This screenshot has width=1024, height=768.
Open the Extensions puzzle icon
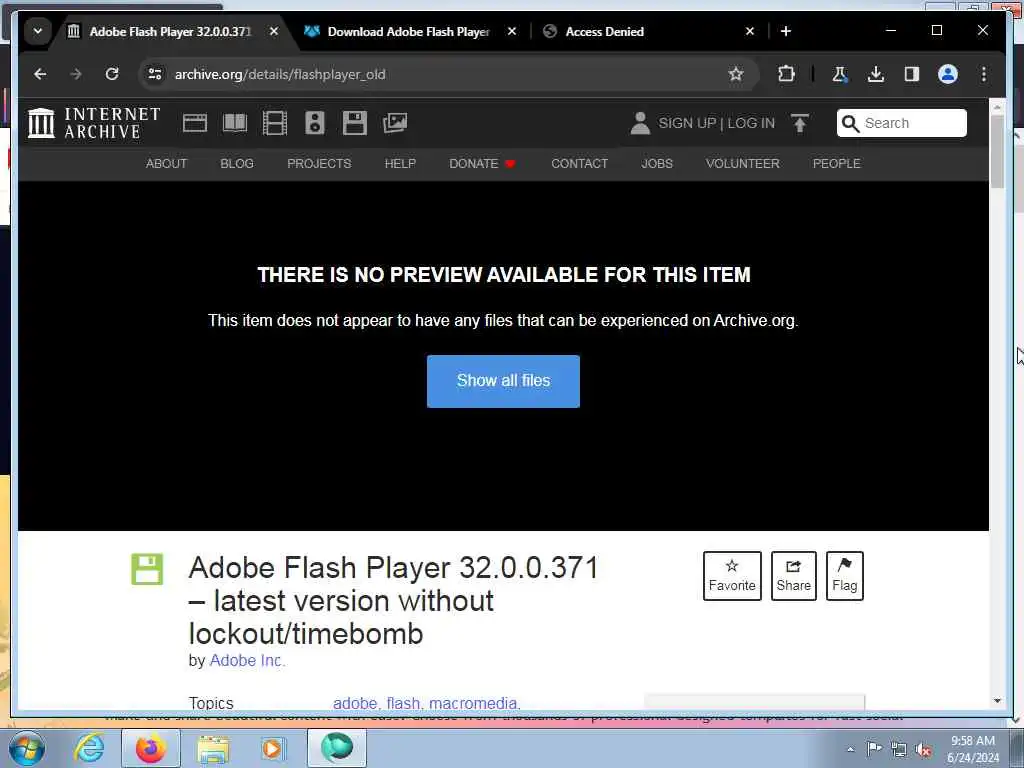(786, 74)
